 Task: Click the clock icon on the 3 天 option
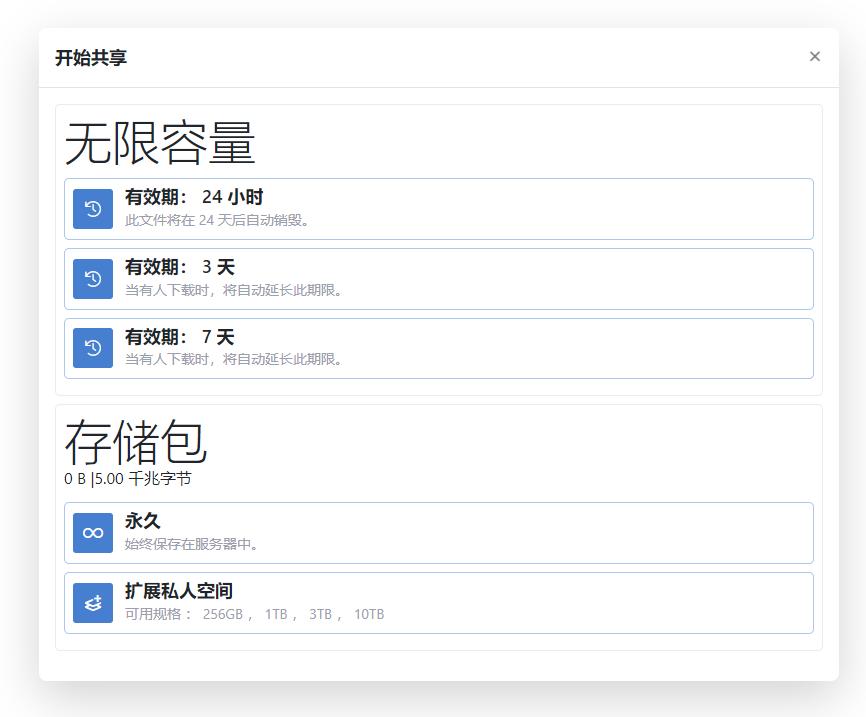(92, 279)
